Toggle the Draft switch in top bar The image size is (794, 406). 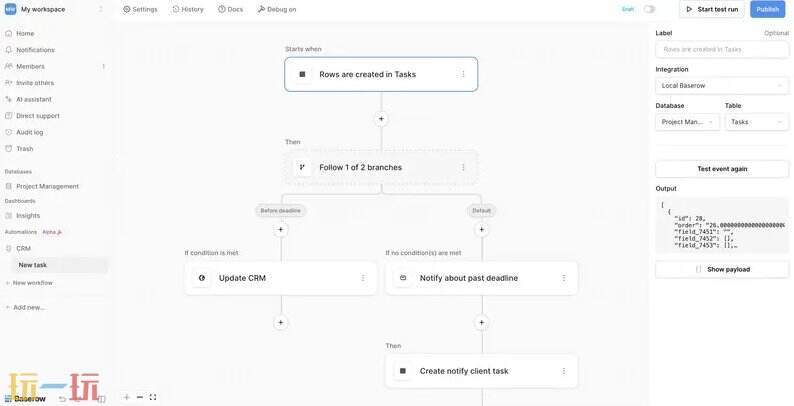click(x=649, y=9)
